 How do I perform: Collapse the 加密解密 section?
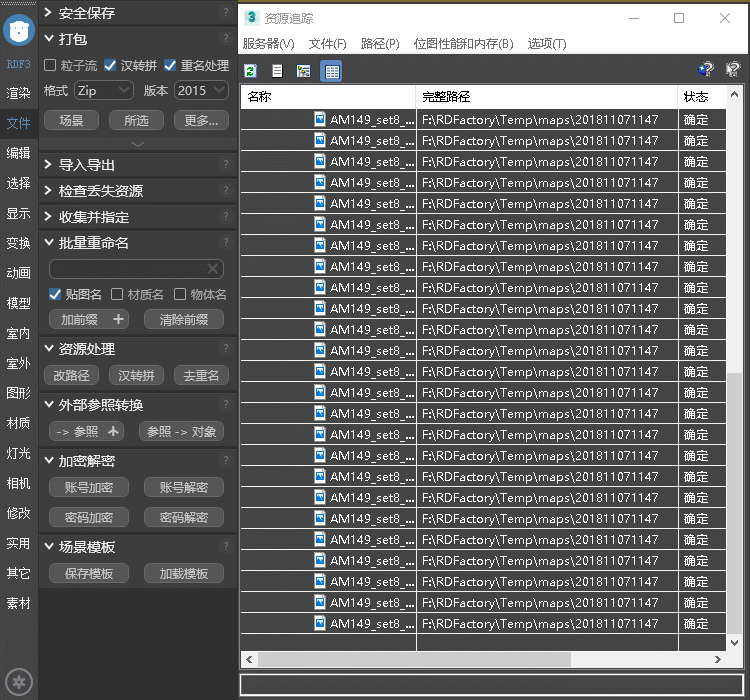(x=49, y=460)
